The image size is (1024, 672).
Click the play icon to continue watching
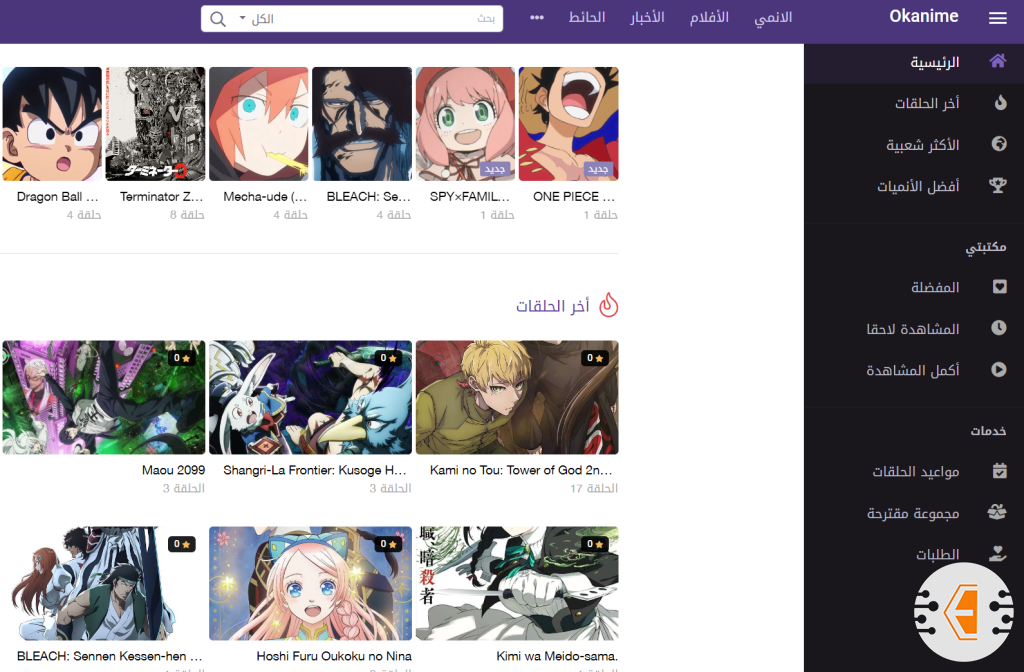click(x=999, y=370)
